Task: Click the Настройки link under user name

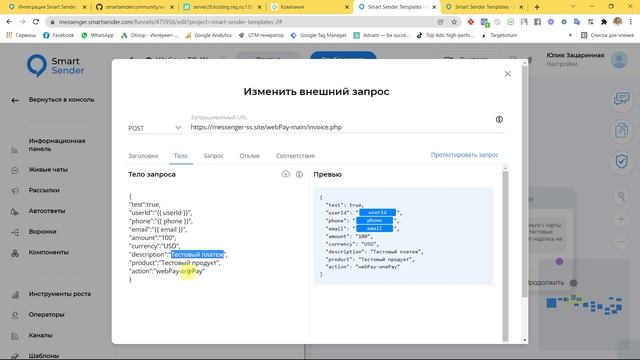Action: tap(562, 64)
